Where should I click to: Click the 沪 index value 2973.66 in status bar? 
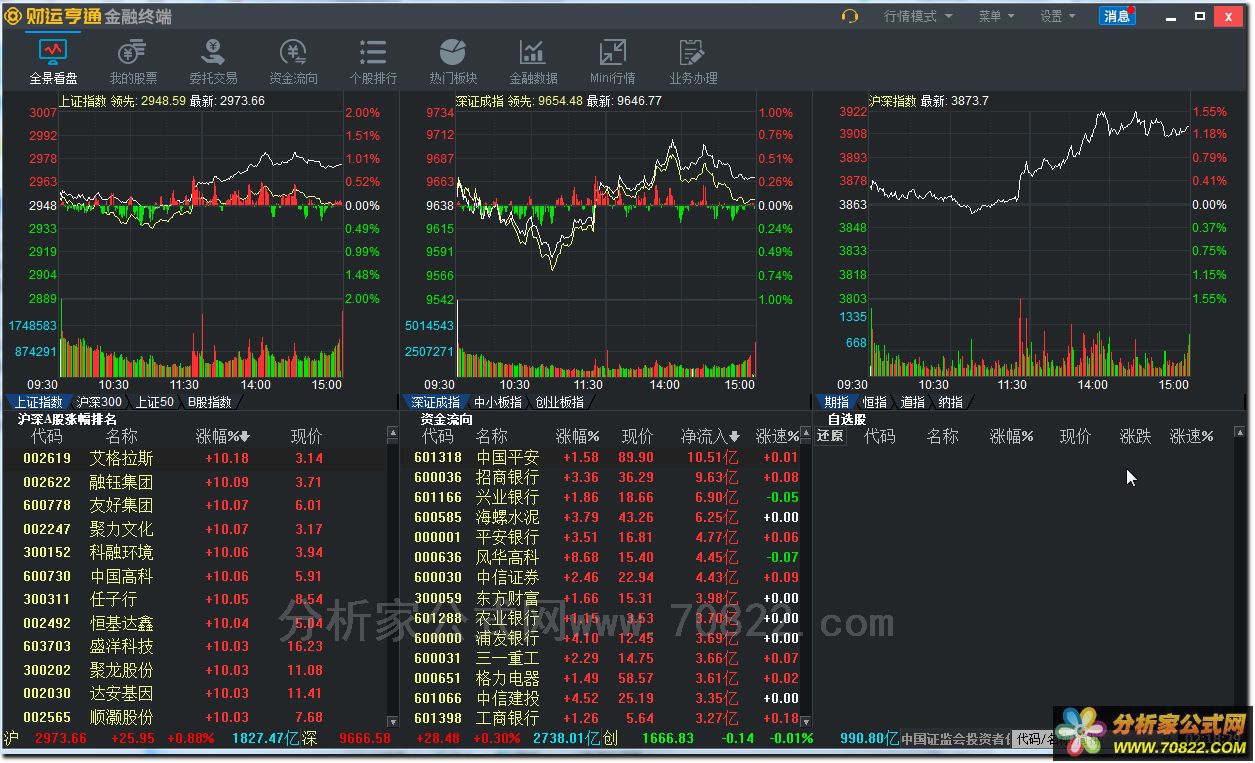click(61, 739)
